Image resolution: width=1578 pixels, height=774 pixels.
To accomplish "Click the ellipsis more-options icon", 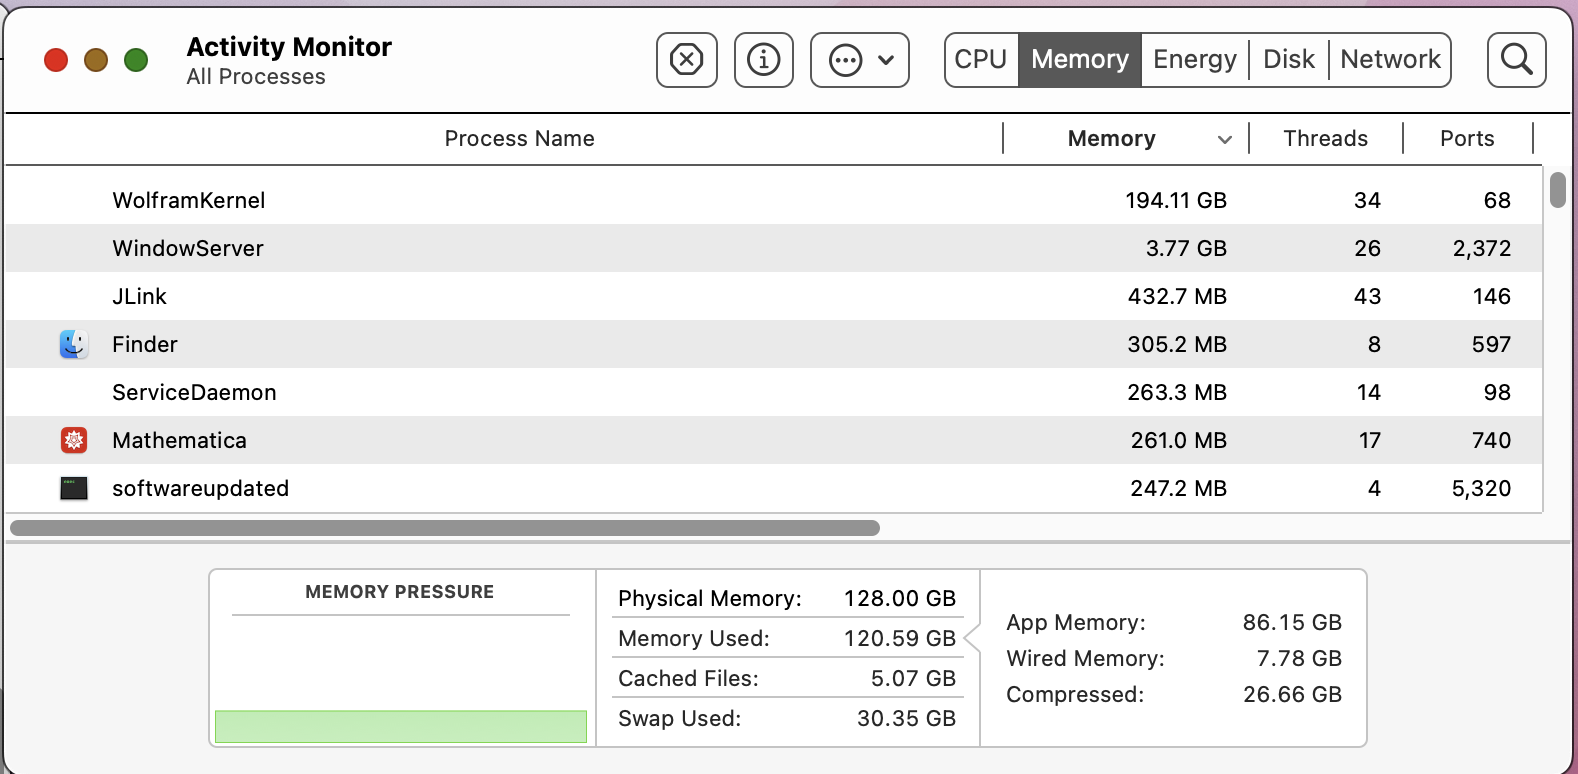I will pyautogui.click(x=846, y=60).
